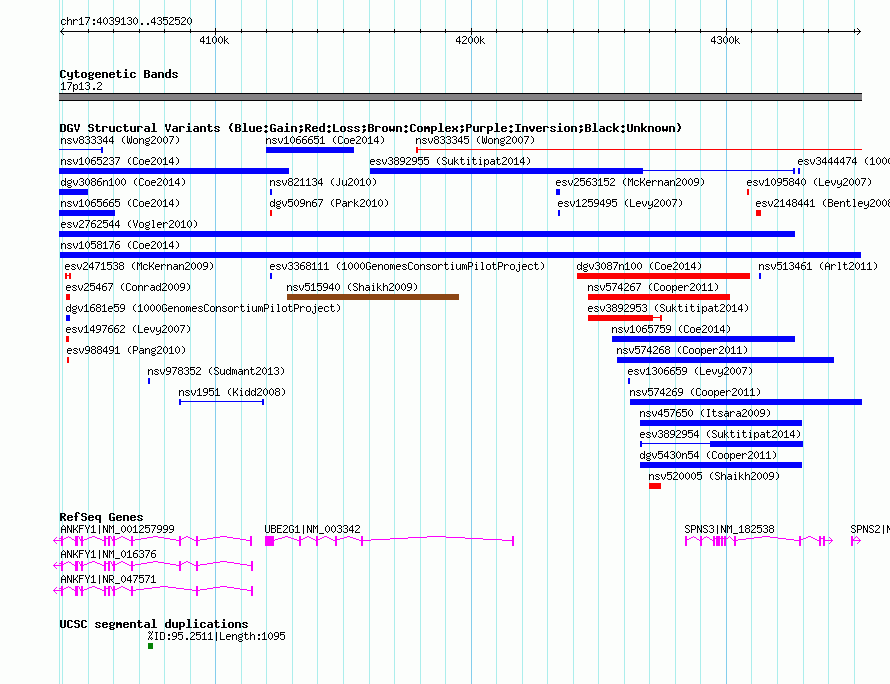Open esv988491 (Pang2010) variant label
The height and width of the screenshot is (684, 890).
point(126,350)
